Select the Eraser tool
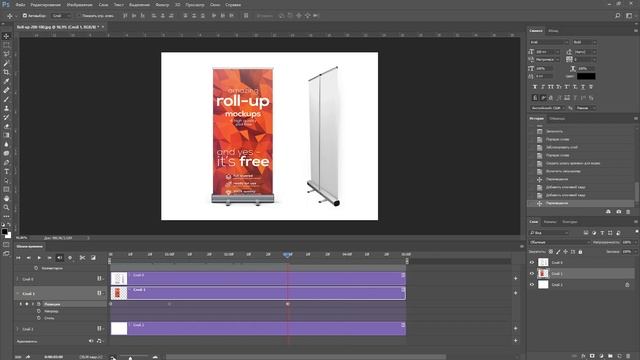 pyautogui.click(x=6, y=126)
